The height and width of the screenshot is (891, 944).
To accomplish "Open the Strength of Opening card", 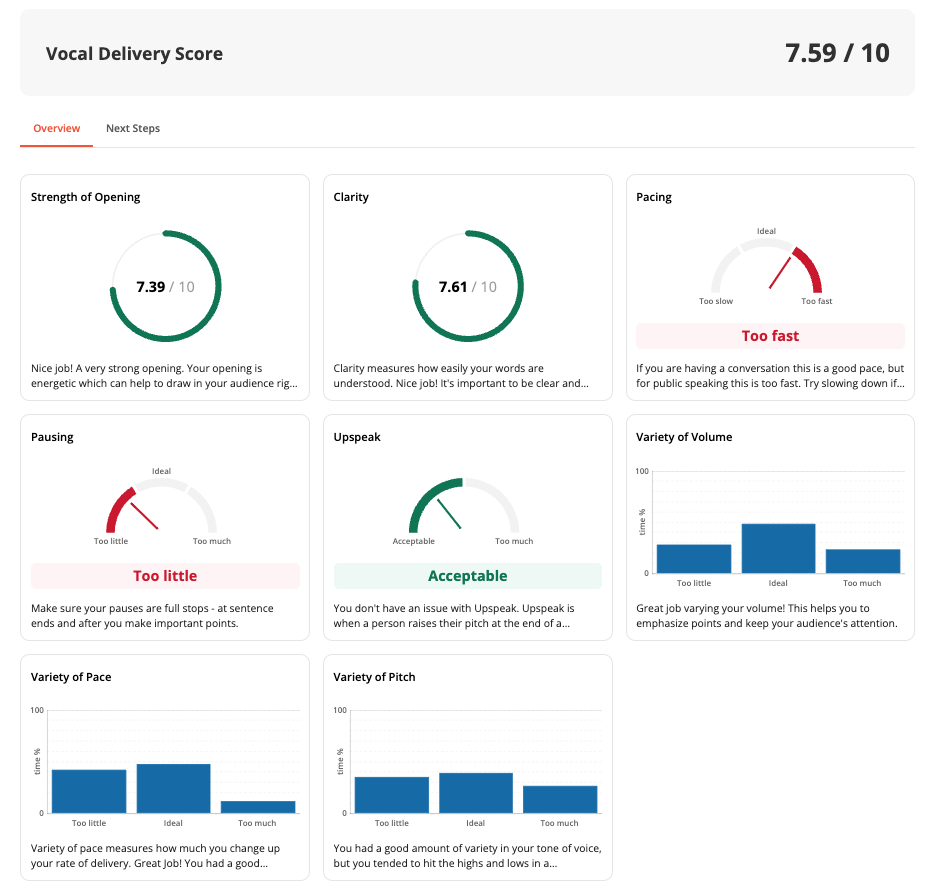I will [86, 197].
